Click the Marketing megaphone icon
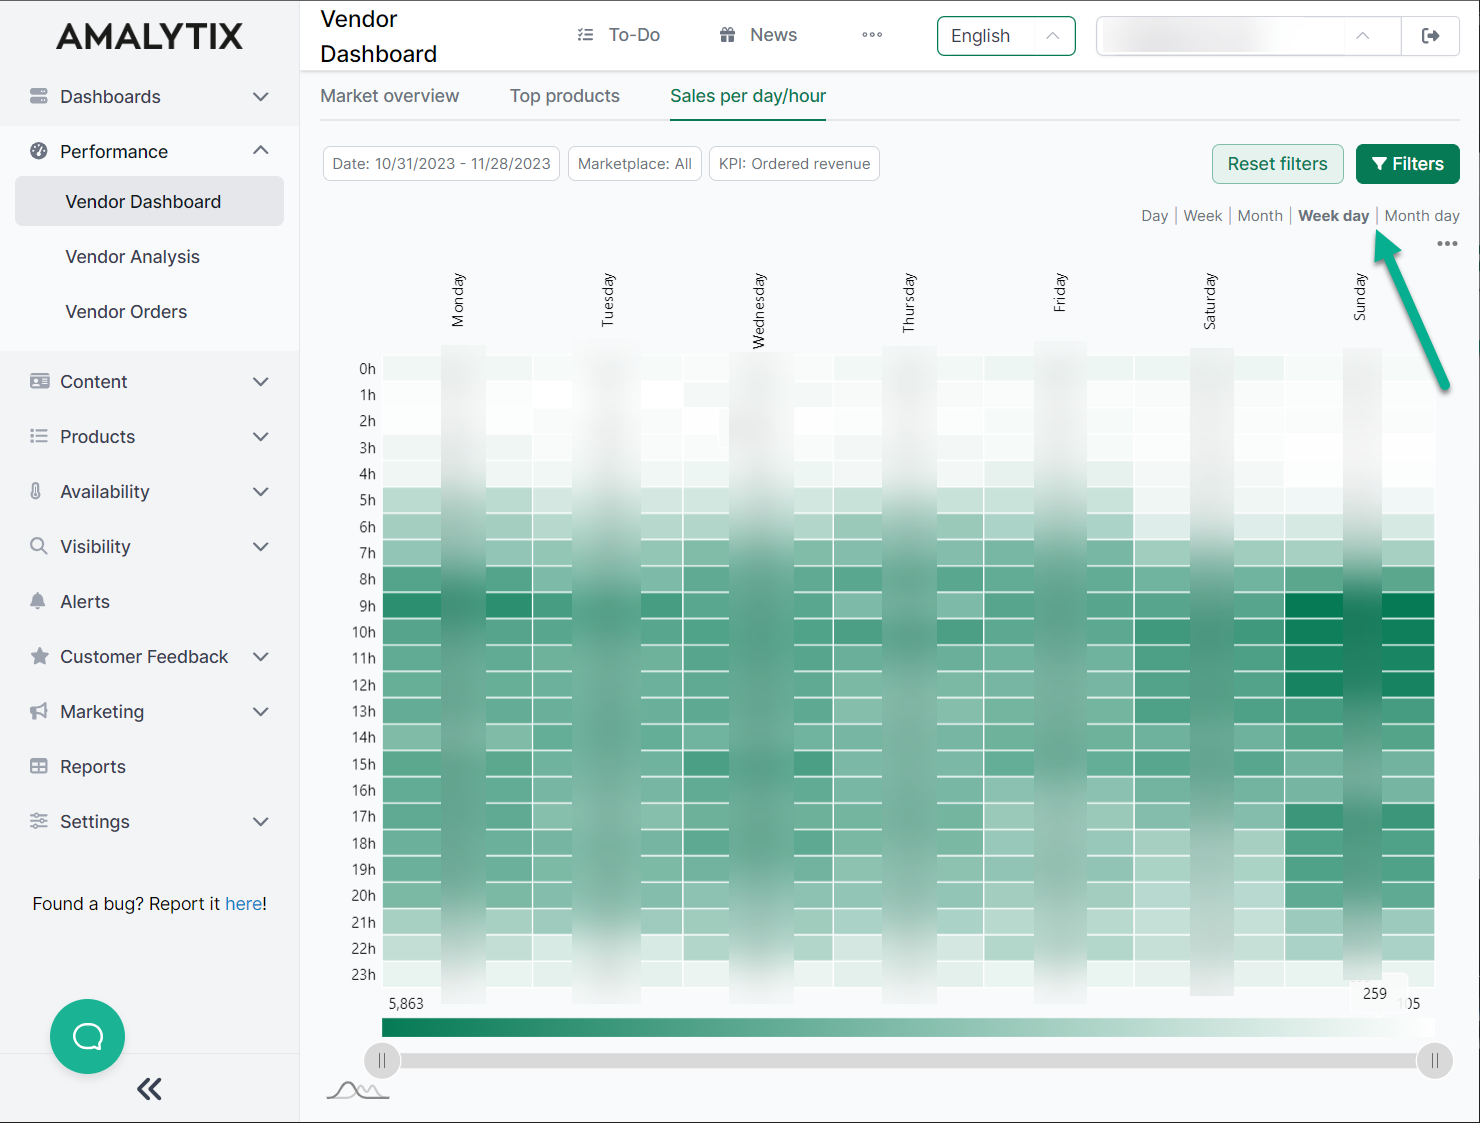 coord(39,711)
